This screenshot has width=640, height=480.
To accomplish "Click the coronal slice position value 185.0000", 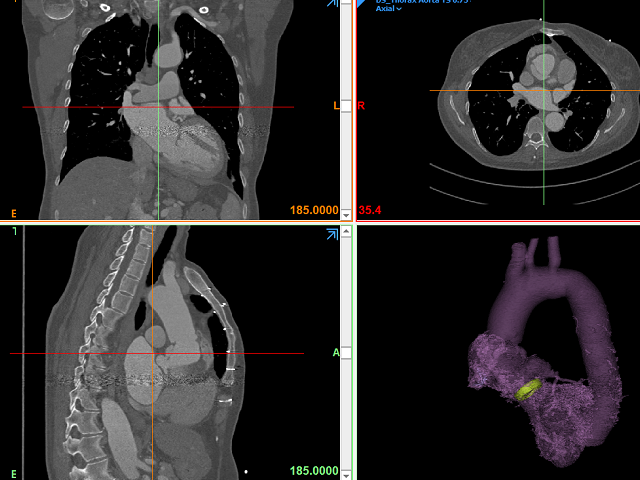I will 314,210.
